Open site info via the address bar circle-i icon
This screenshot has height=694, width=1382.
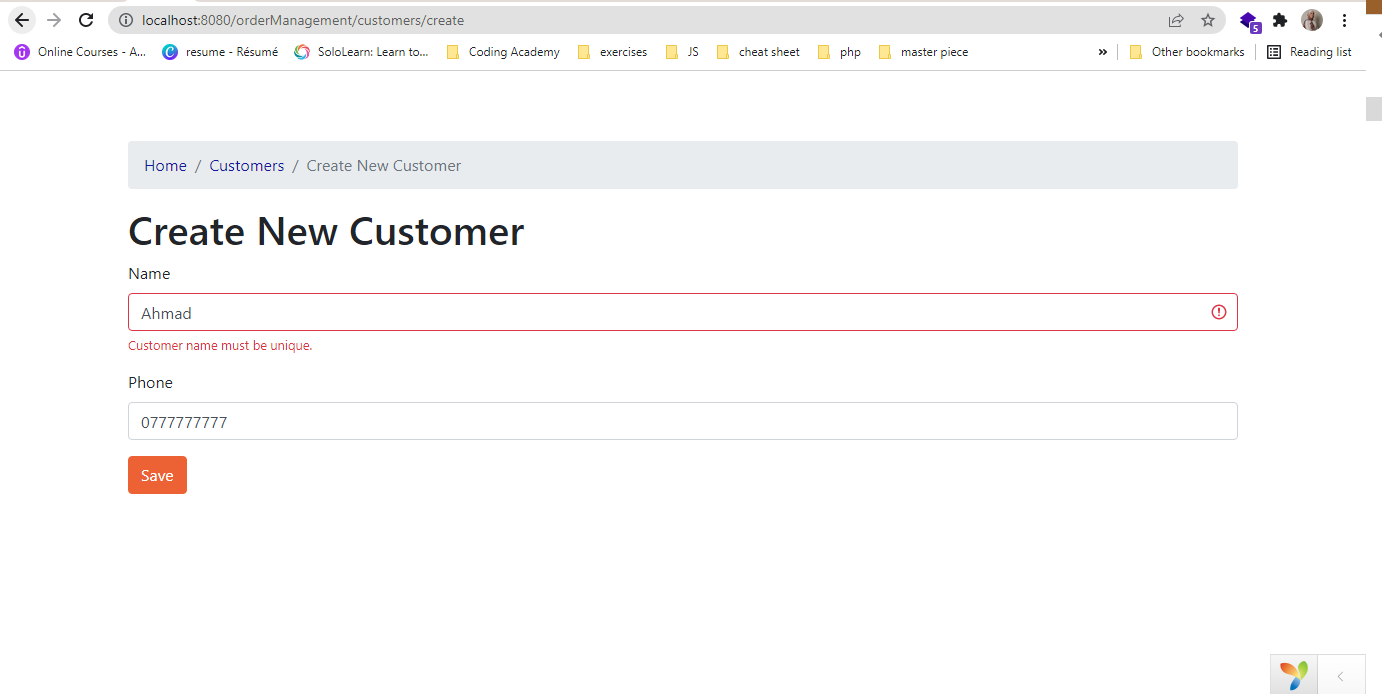(125, 20)
